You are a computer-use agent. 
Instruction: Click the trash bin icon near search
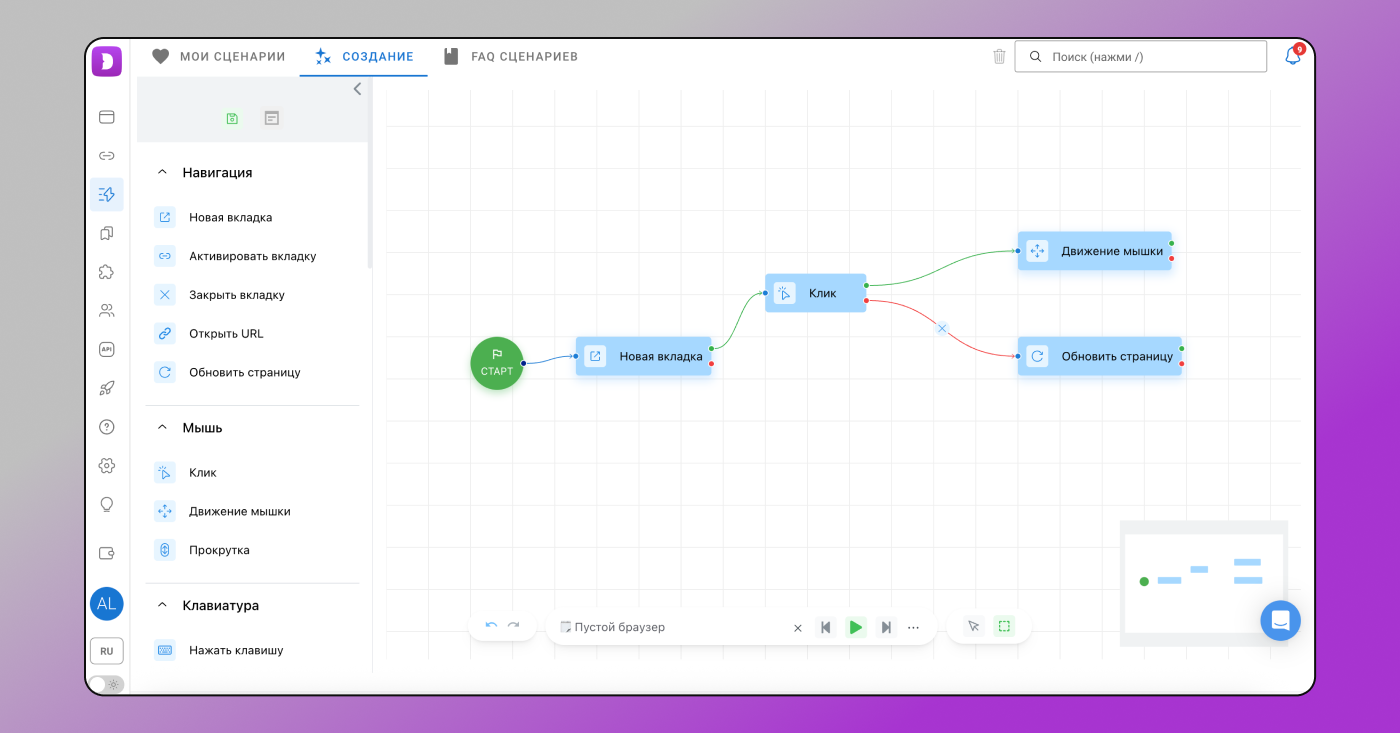coord(999,57)
